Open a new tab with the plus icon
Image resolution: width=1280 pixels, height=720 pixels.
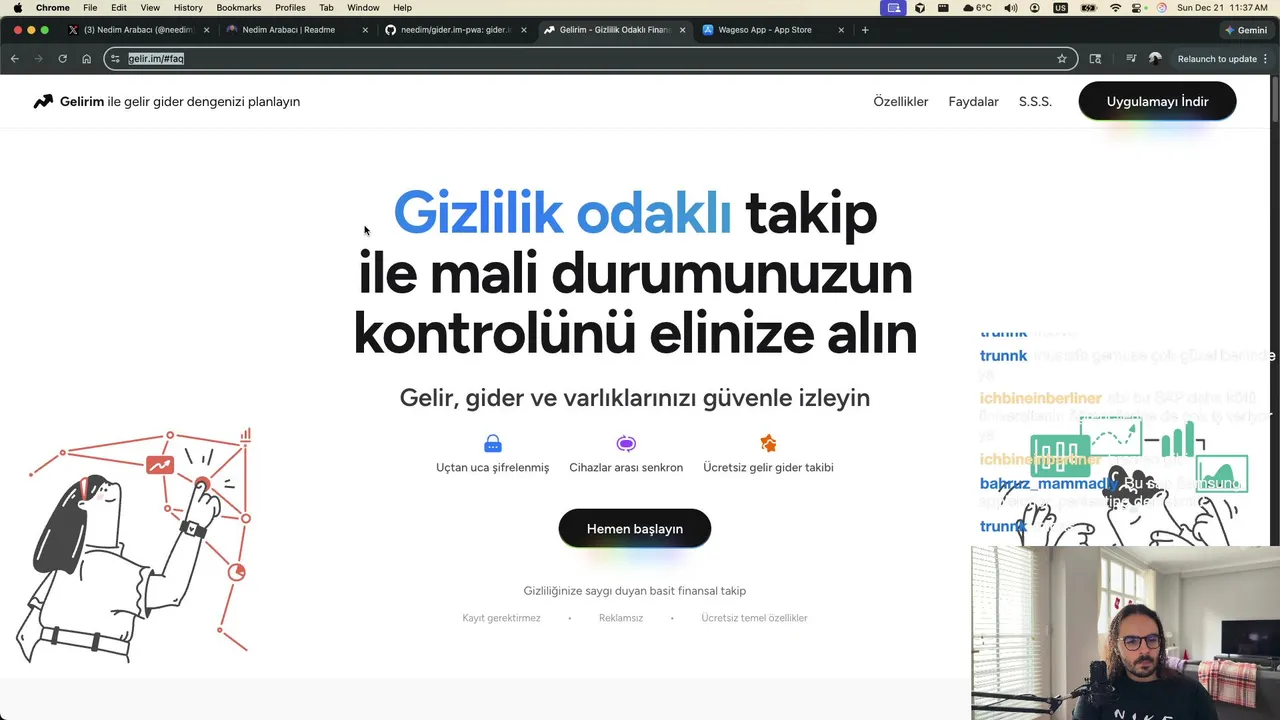pyautogui.click(x=865, y=30)
